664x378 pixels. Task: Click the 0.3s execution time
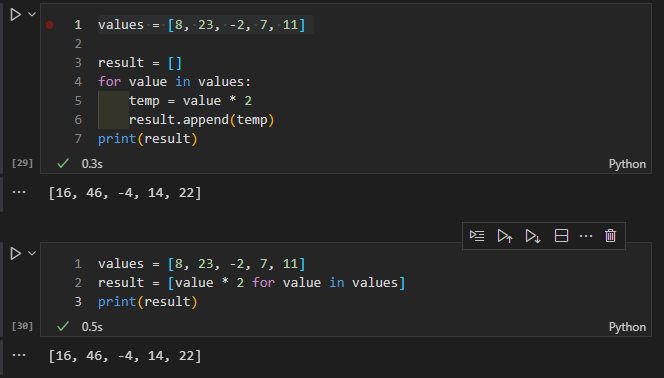92,164
